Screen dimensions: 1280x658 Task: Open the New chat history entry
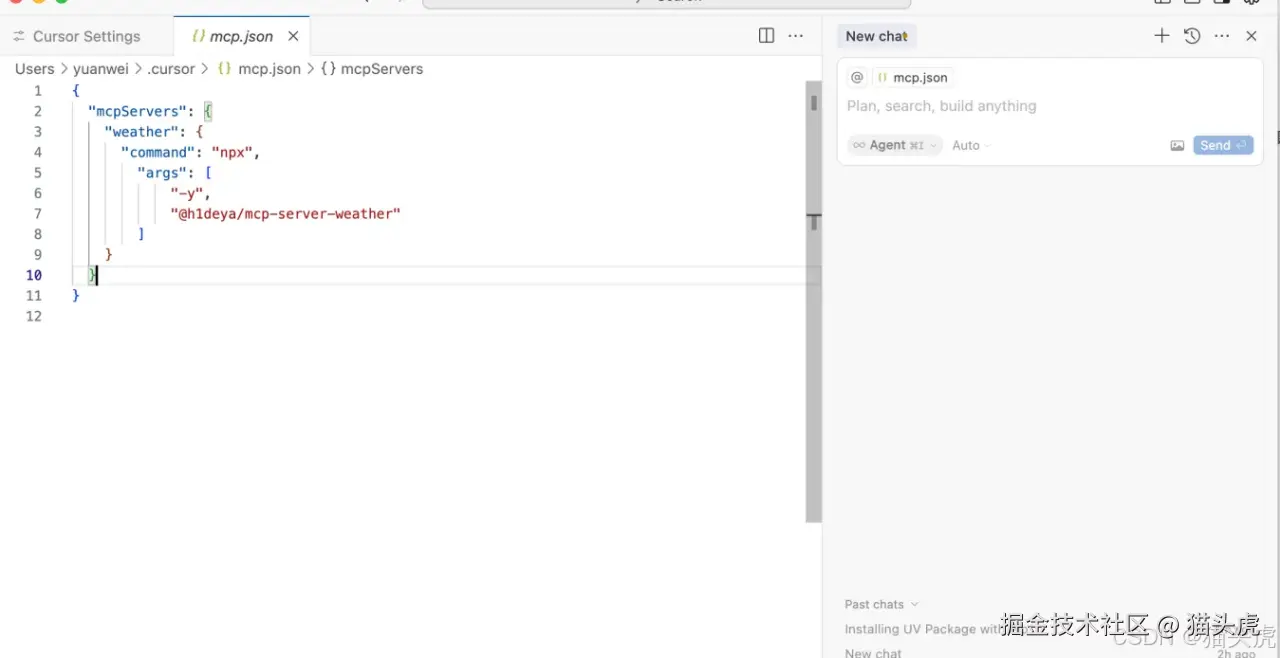tap(873, 652)
